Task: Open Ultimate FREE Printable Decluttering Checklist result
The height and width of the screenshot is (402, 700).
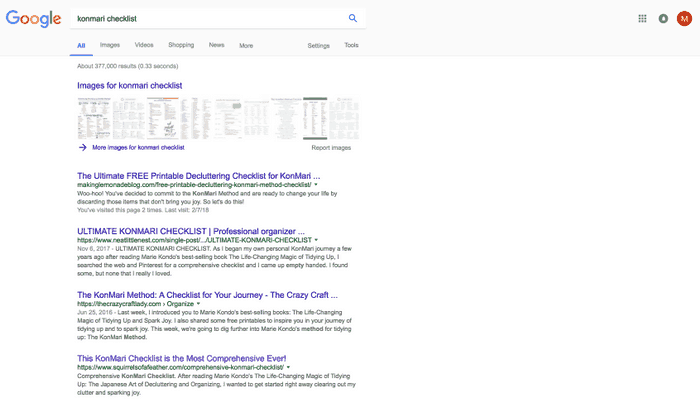Action: point(199,176)
